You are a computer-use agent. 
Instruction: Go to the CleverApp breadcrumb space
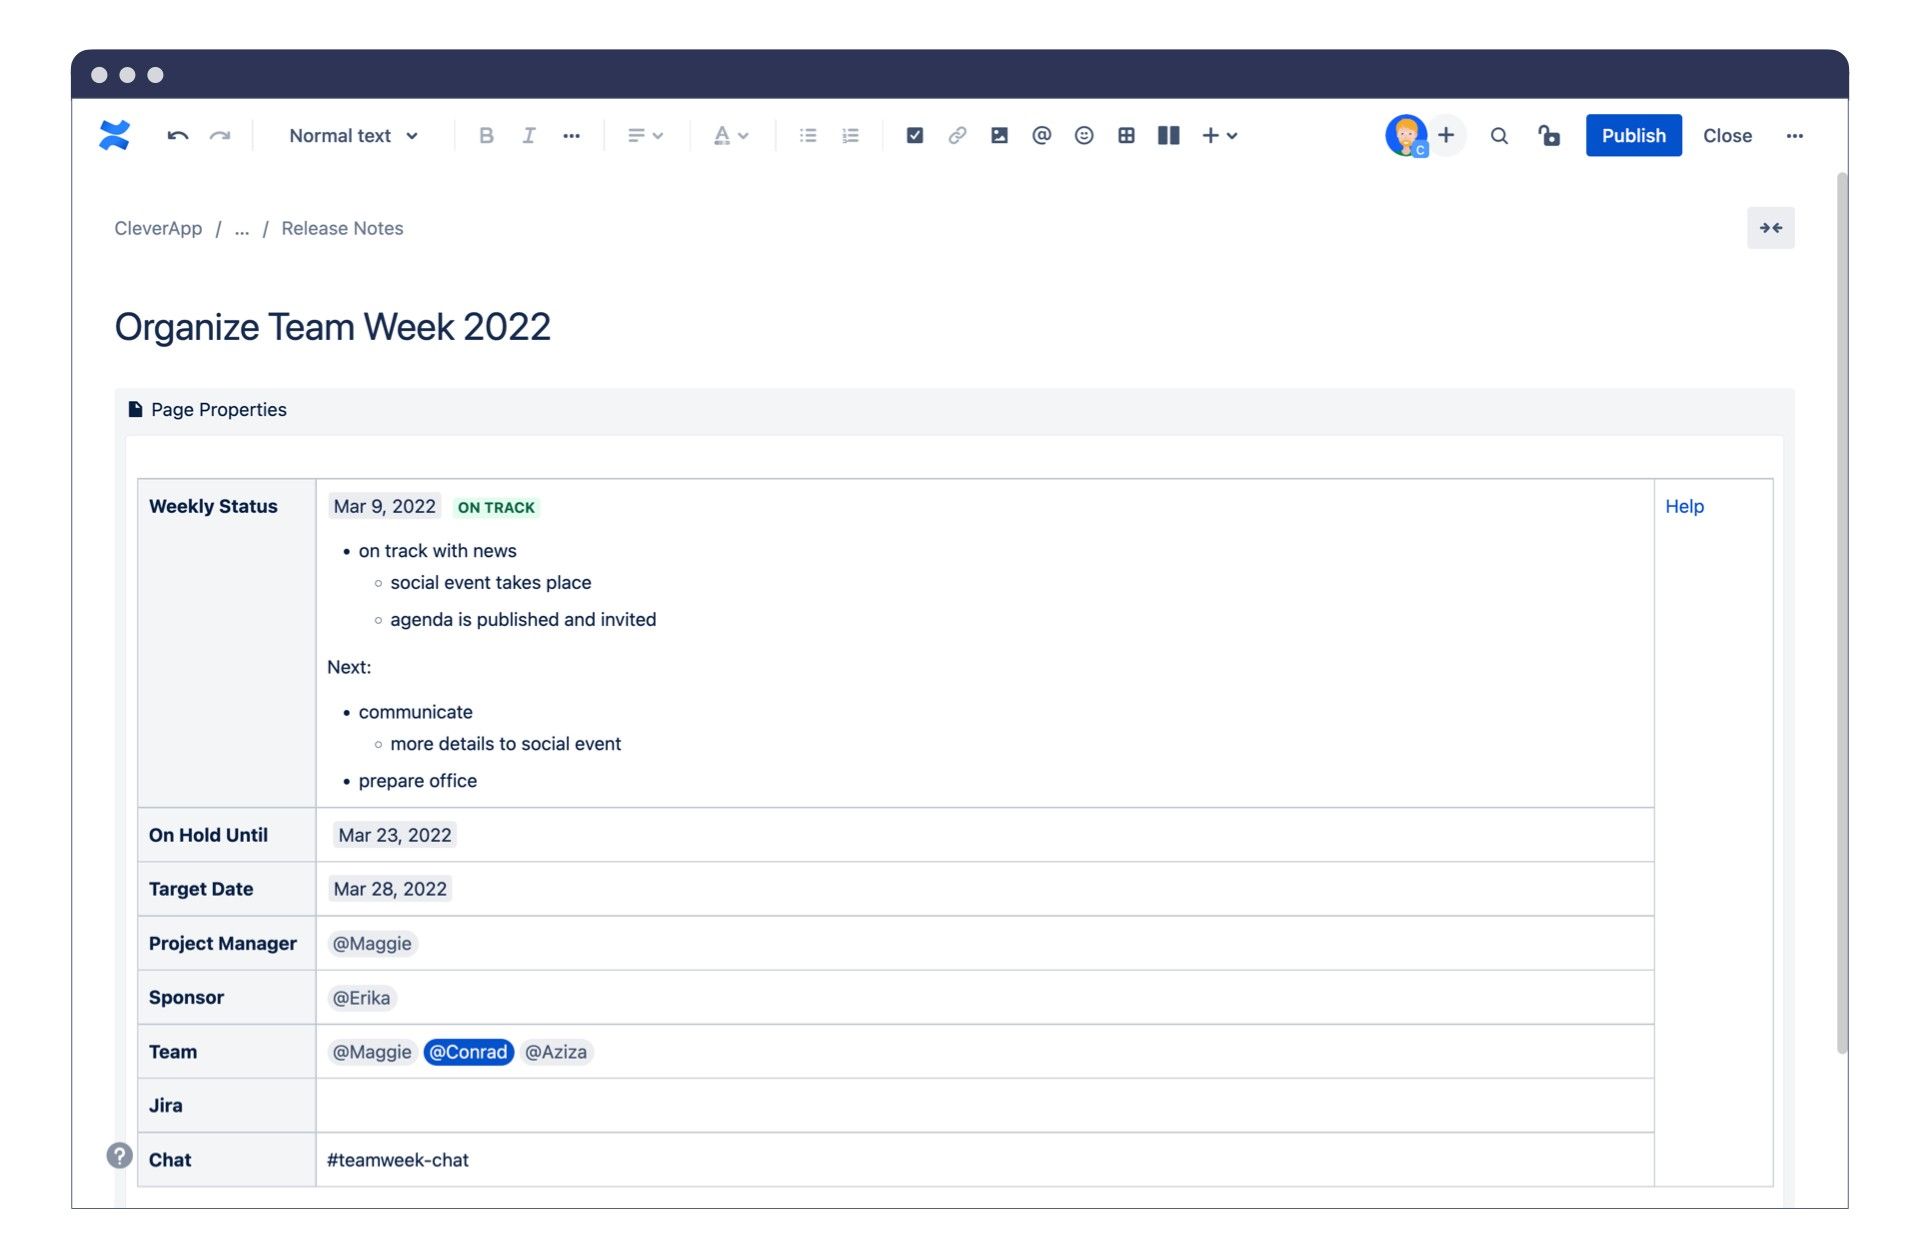pyautogui.click(x=158, y=228)
